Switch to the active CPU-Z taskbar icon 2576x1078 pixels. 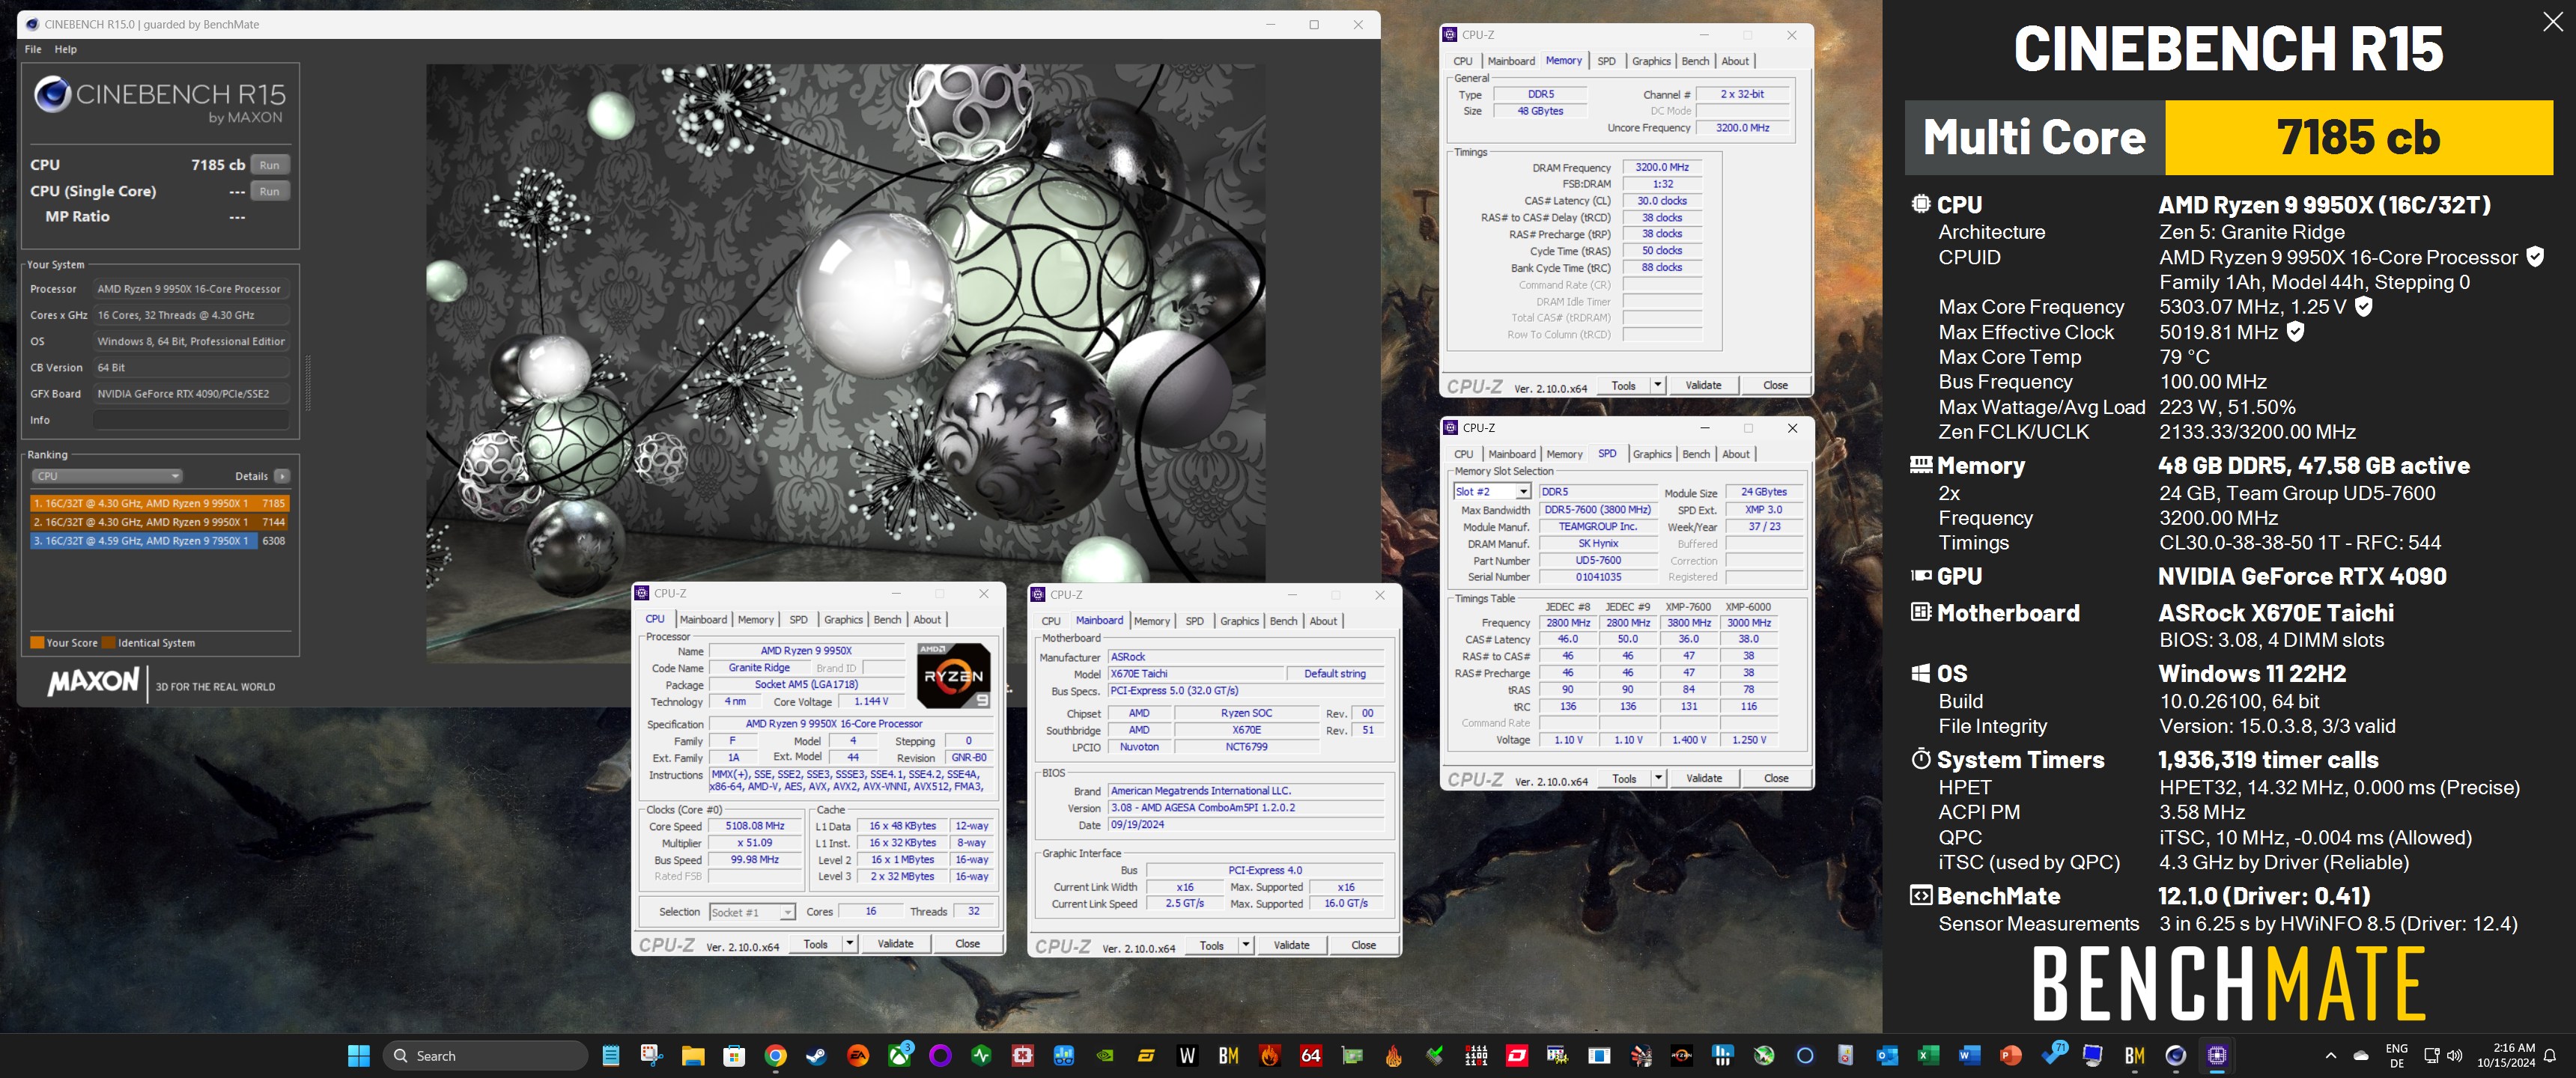pyautogui.click(x=2216, y=1056)
